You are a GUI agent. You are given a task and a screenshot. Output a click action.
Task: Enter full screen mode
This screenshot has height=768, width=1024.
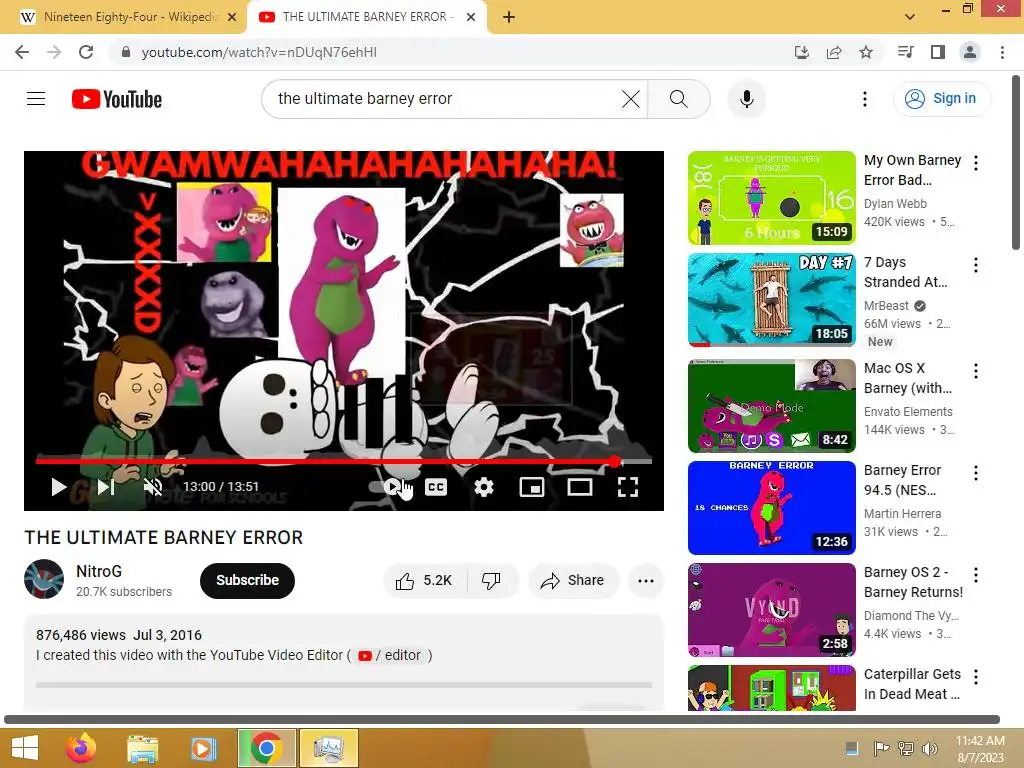click(x=628, y=487)
